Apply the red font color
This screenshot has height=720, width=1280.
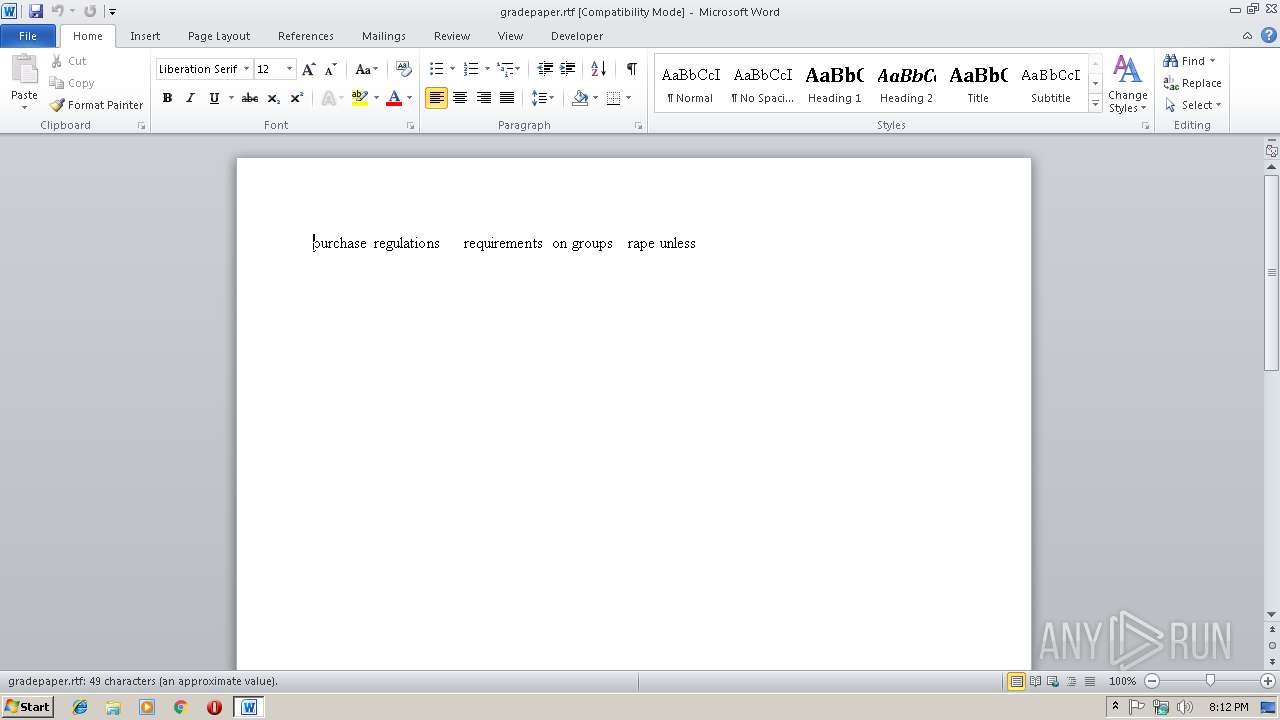(394, 98)
